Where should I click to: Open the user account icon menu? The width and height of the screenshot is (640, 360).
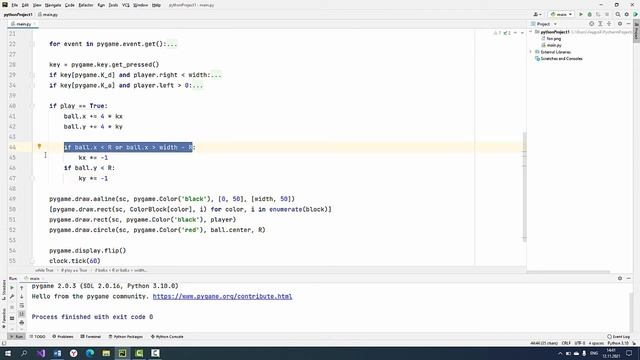coord(537,14)
